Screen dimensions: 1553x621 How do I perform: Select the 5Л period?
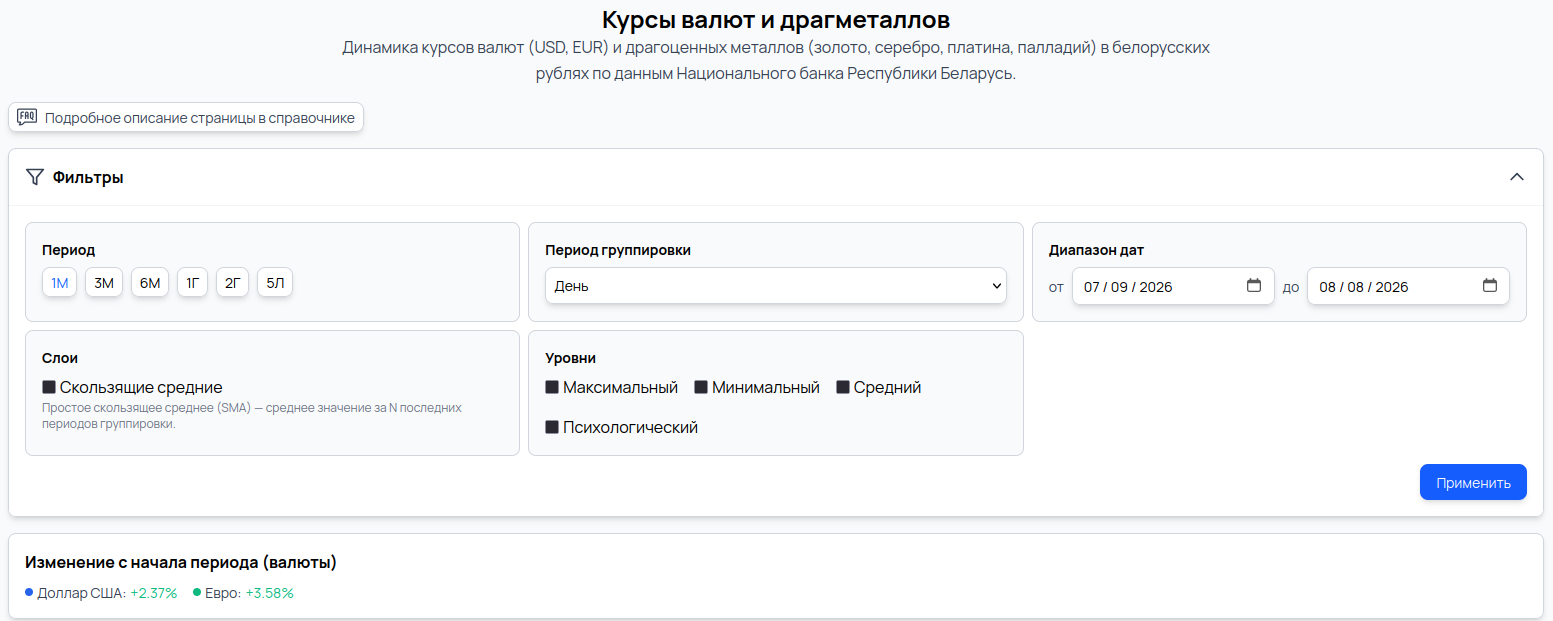point(275,283)
